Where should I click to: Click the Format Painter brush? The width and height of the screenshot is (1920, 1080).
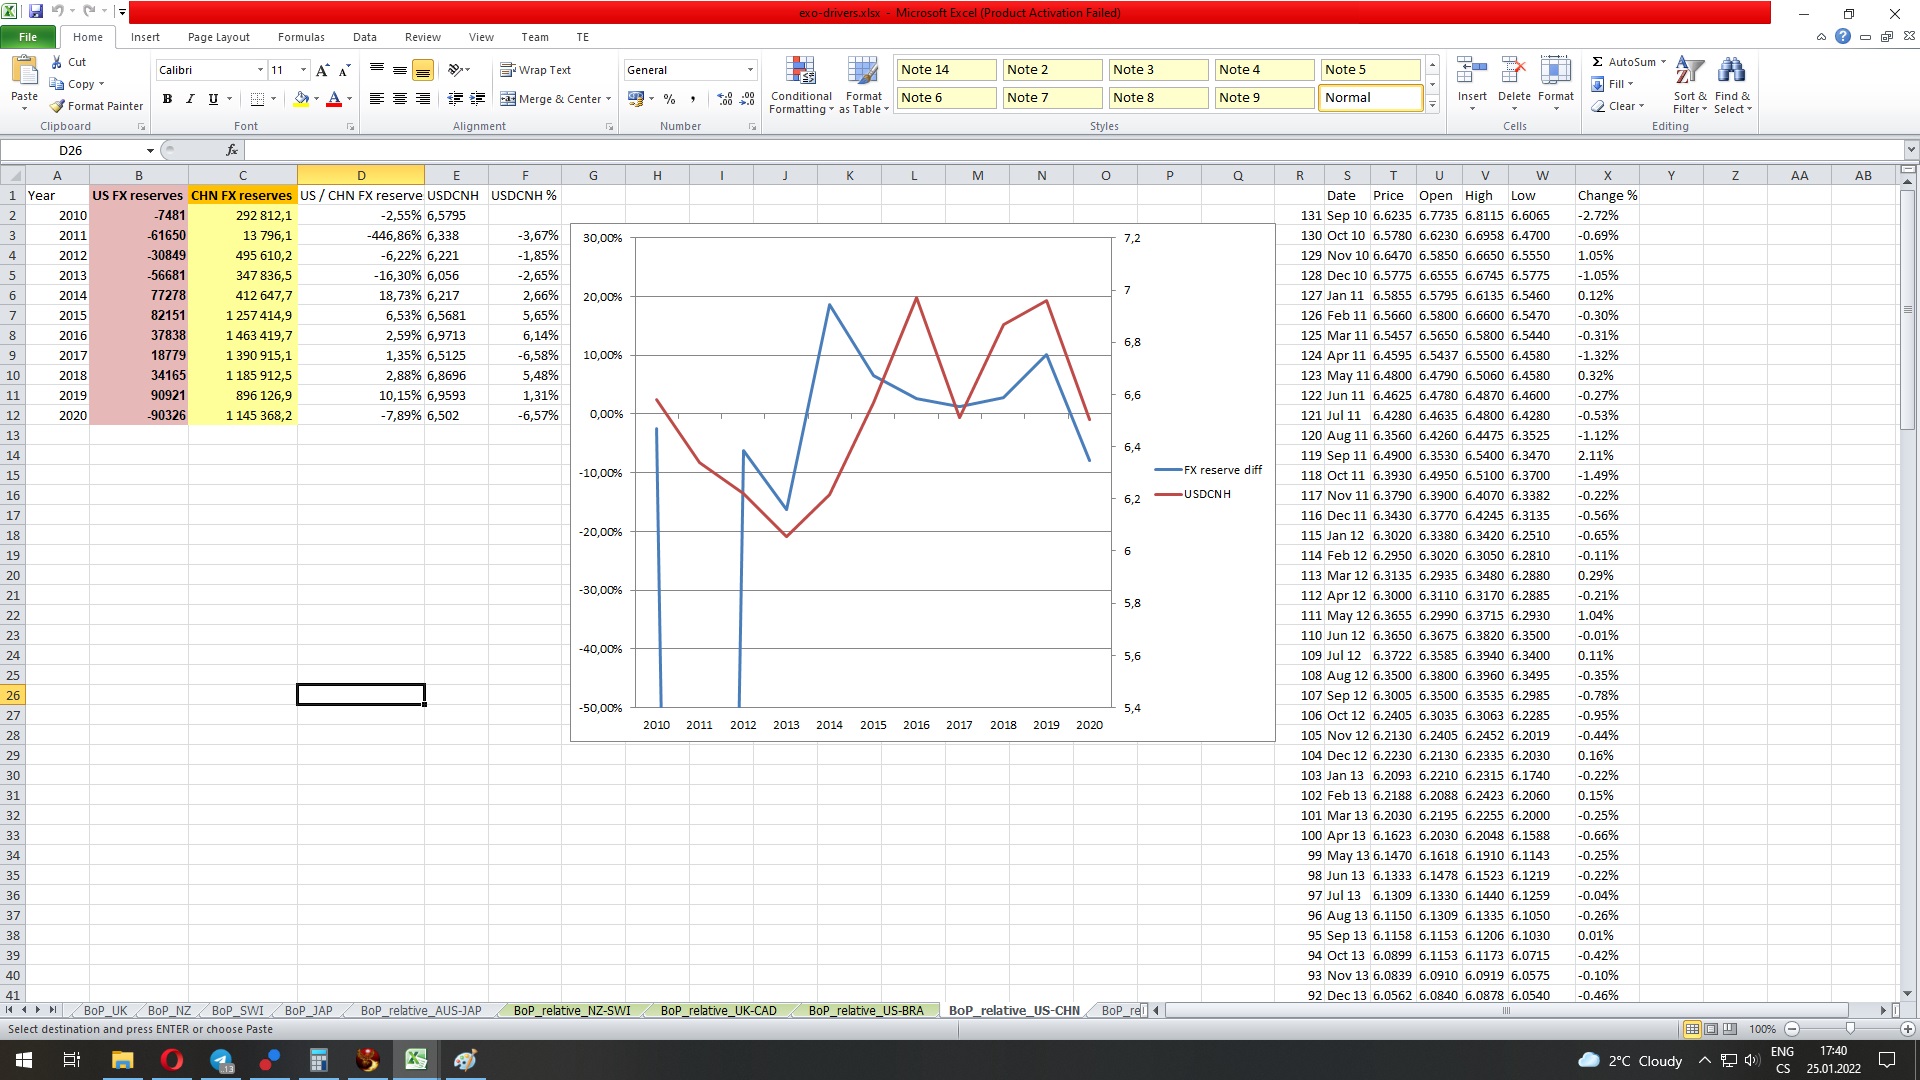click(x=57, y=106)
